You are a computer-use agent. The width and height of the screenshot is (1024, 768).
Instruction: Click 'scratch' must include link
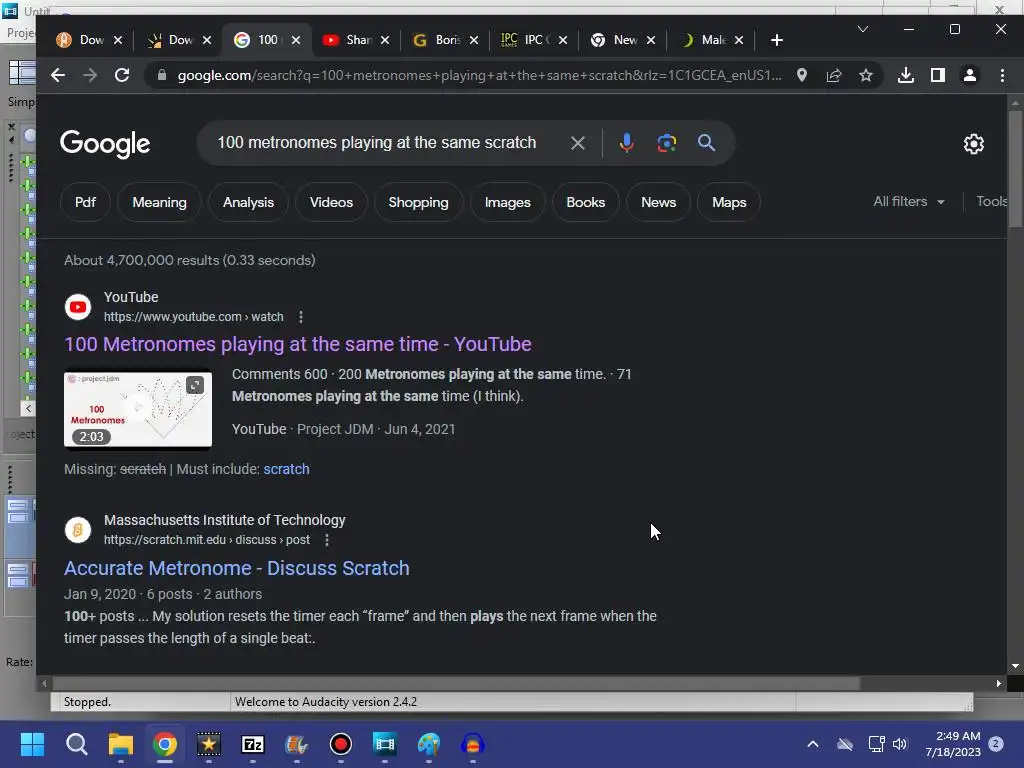[x=286, y=469]
